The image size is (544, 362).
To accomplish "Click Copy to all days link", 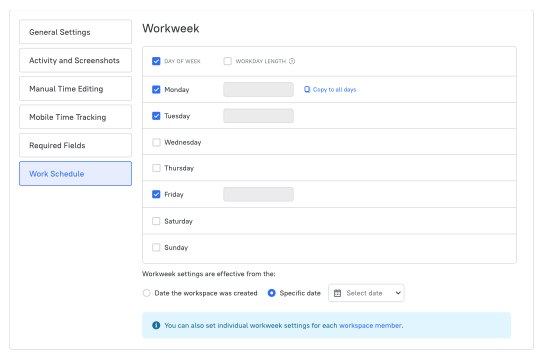I will (x=334, y=90).
